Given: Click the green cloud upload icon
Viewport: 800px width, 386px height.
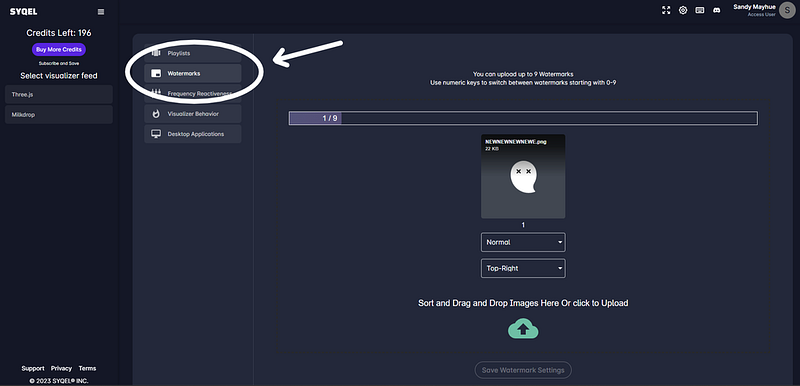Looking at the screenshot, I should tap(523, 329).
